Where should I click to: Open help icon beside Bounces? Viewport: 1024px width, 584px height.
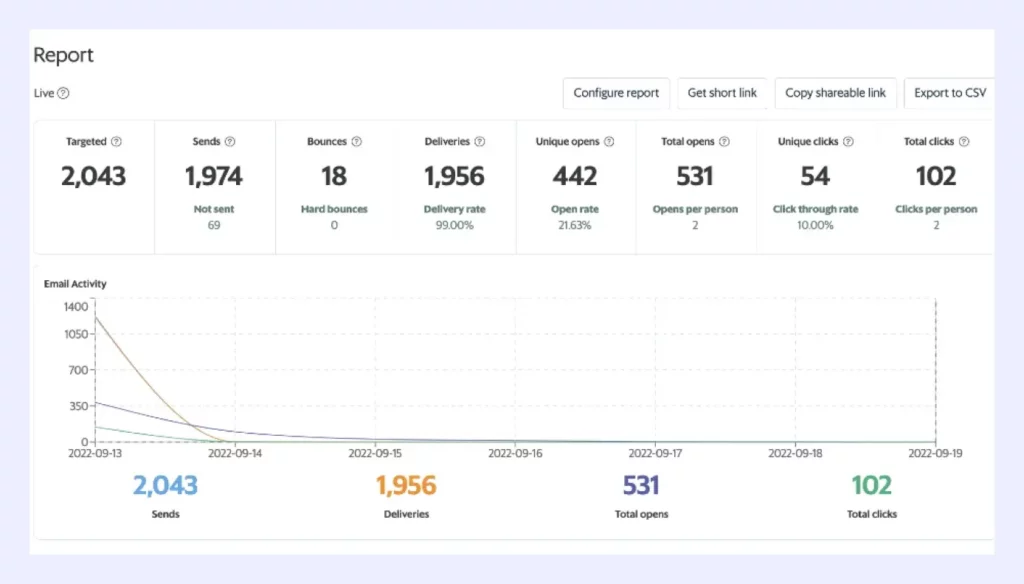[357, 142]
